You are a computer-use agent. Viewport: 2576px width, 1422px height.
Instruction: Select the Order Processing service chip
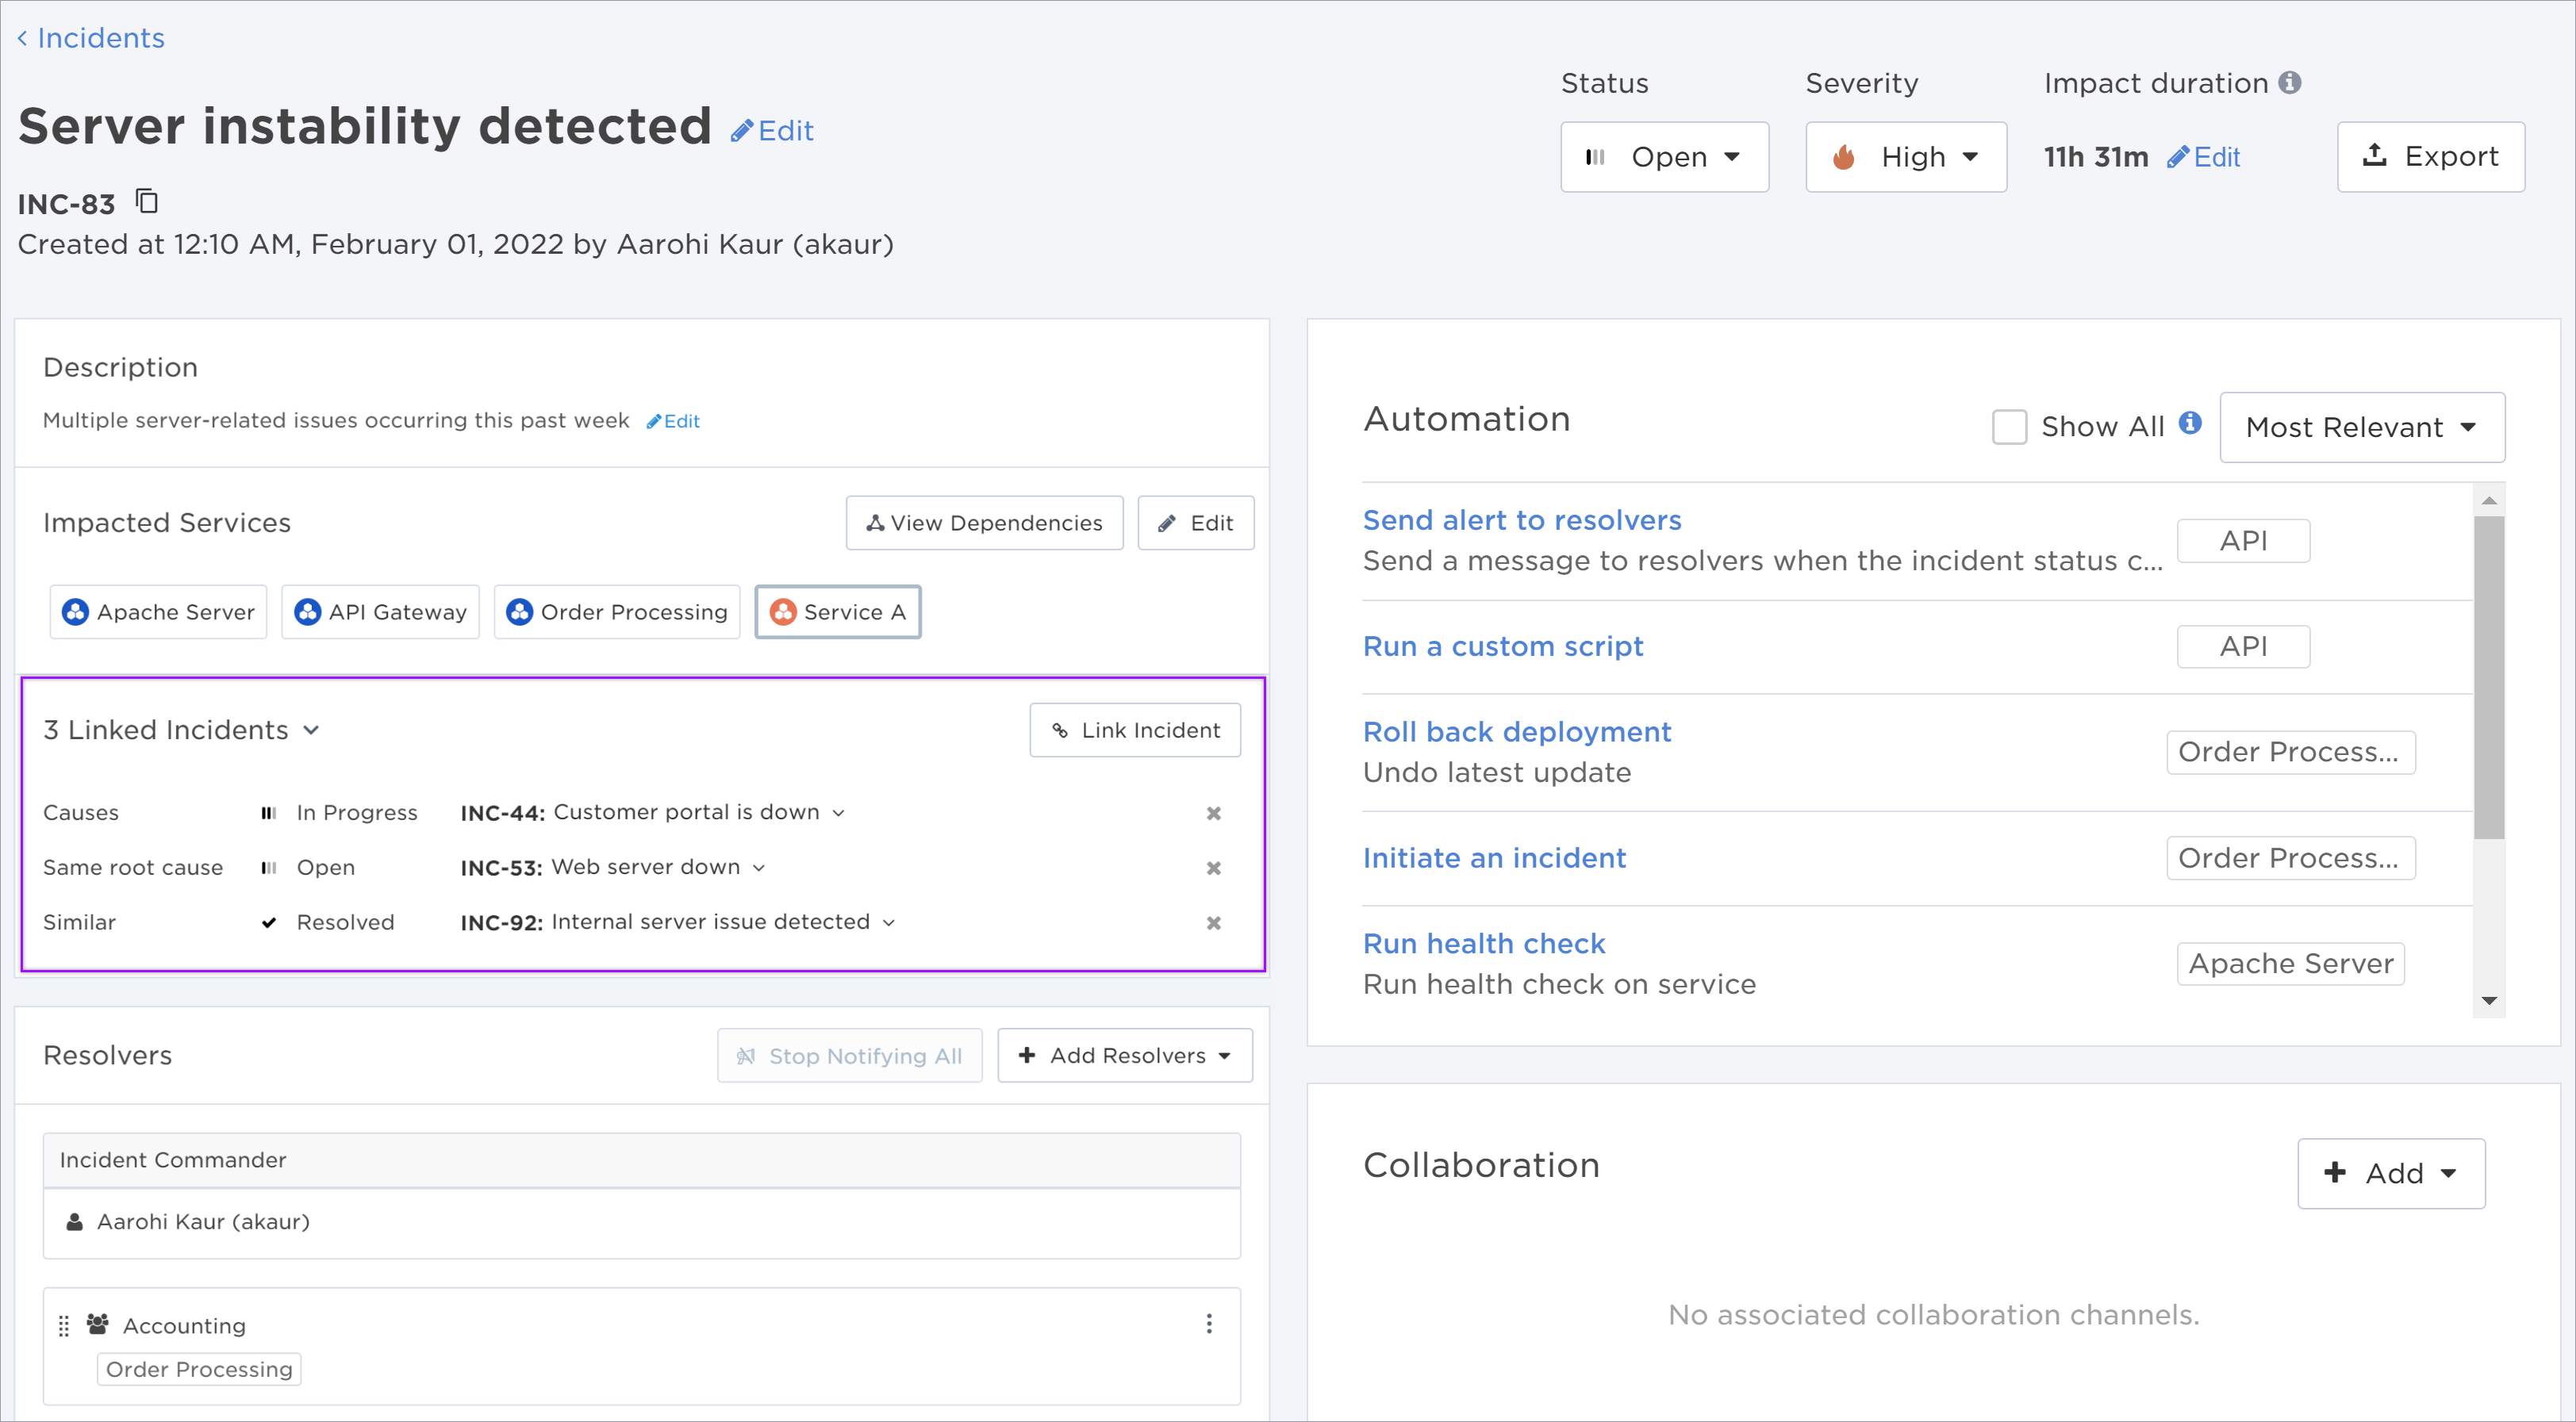(616, 612)
